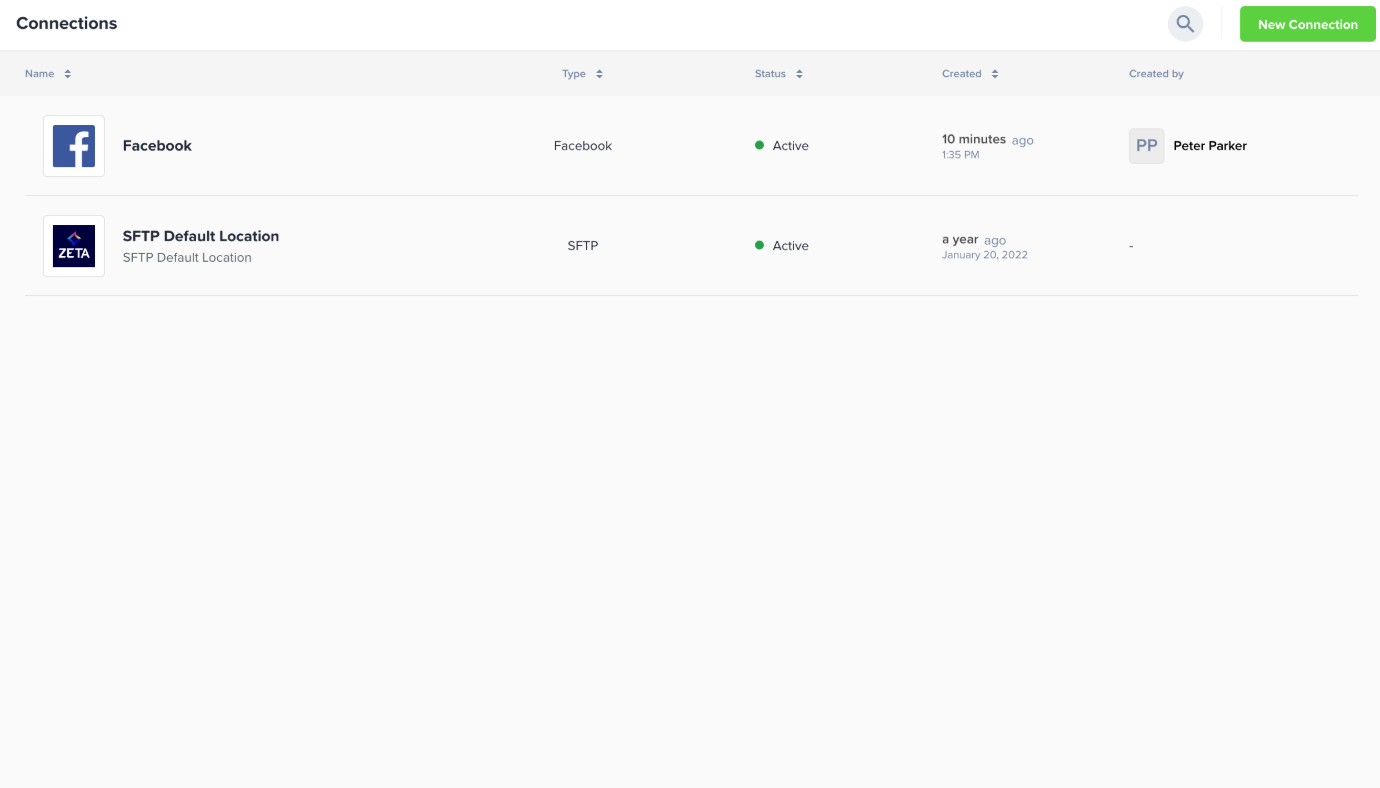Image resolution: width=1380 pixels, height=788 pixels.
Task: Click the Created by column header
Action: pyautogui.click(x=1156, y=74)
